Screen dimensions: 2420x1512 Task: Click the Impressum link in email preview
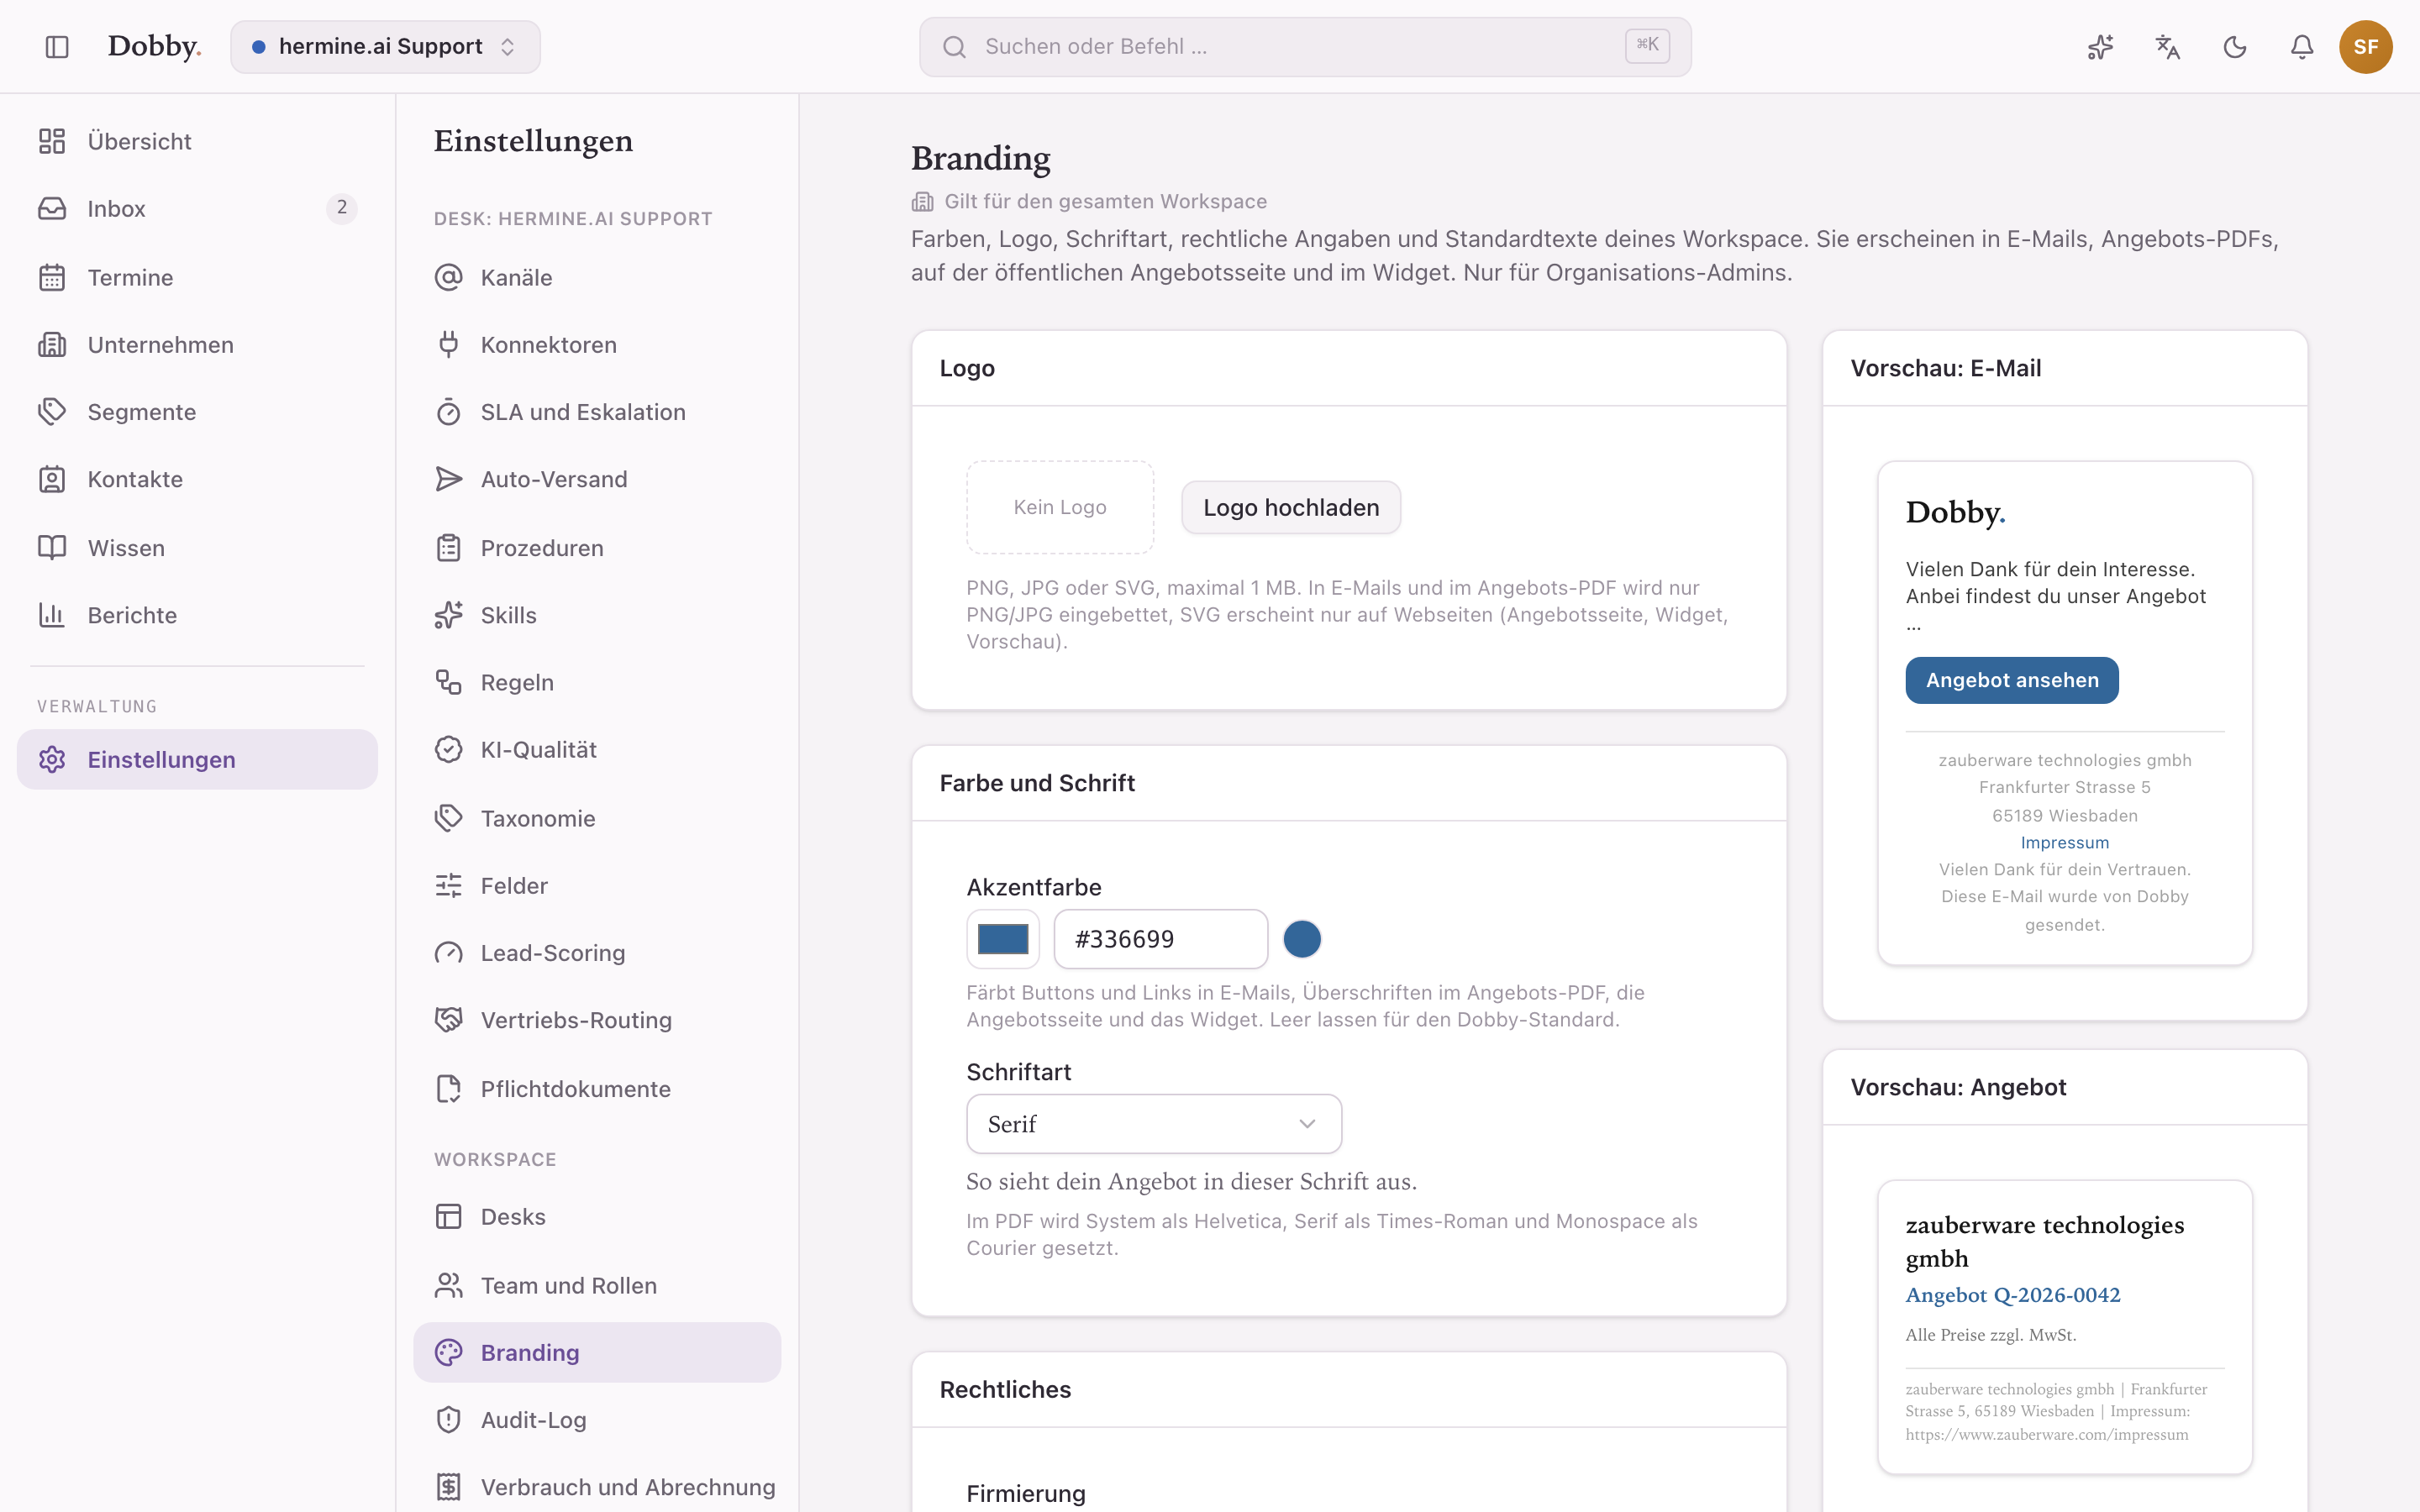(2065, 842)
